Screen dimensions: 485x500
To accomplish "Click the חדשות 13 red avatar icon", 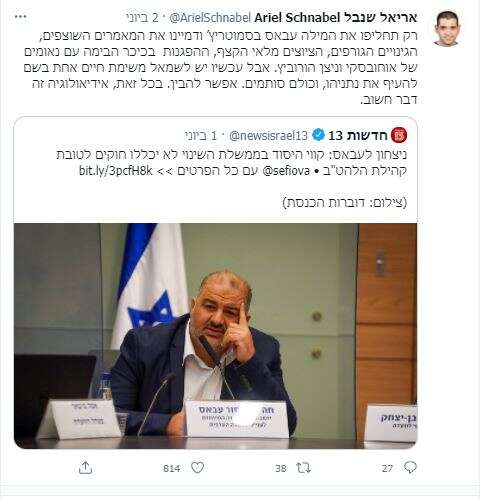I will click(399, 135).
